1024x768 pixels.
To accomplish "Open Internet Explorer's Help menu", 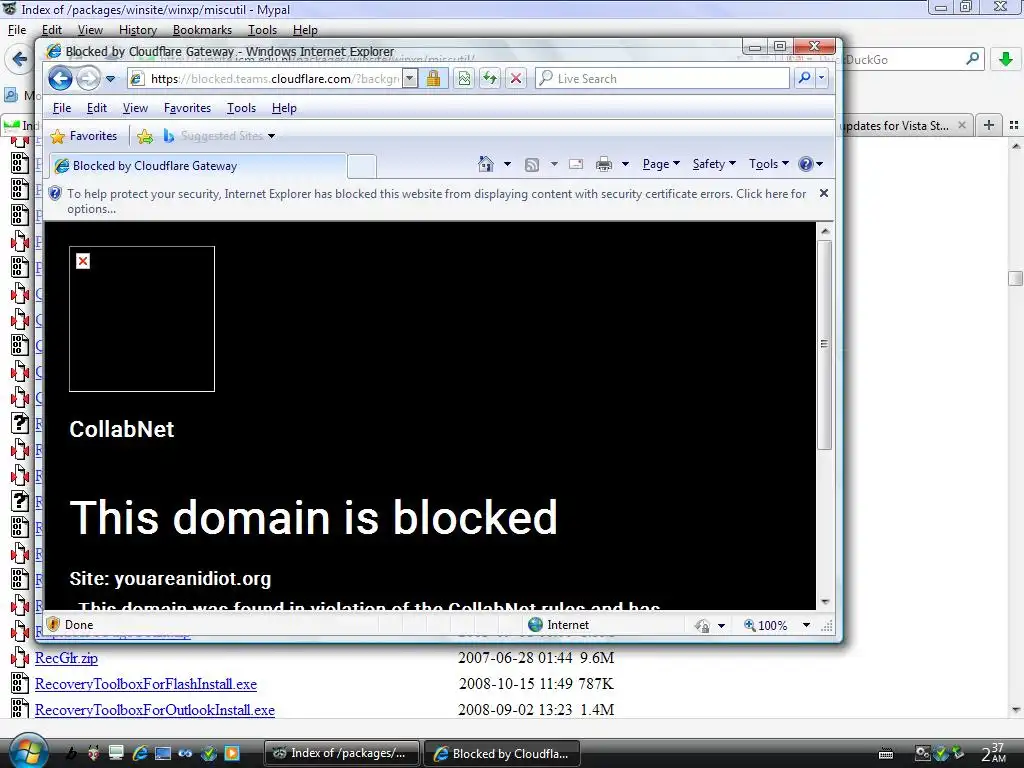I will 284,108.
